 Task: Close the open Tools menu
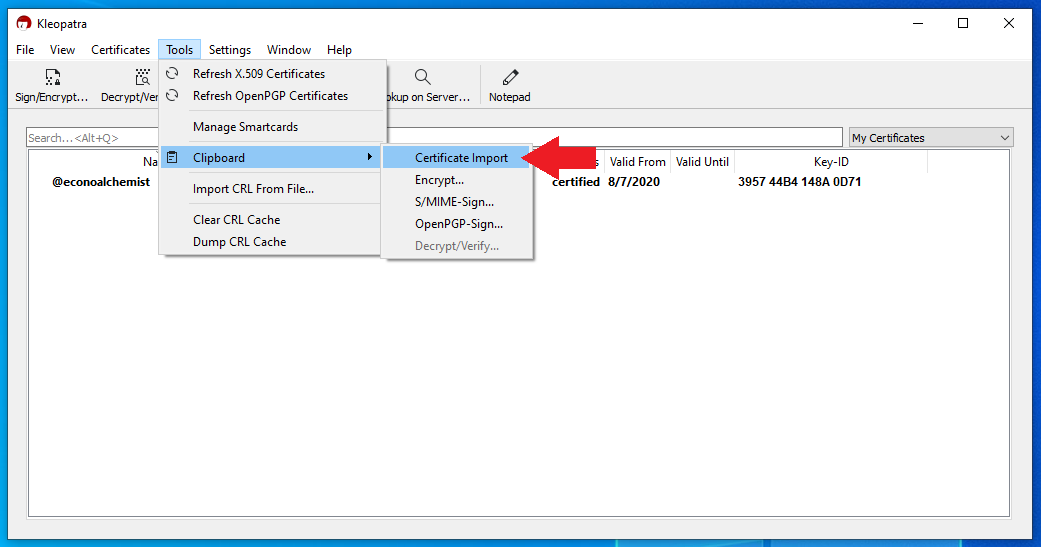coord(179,50)
